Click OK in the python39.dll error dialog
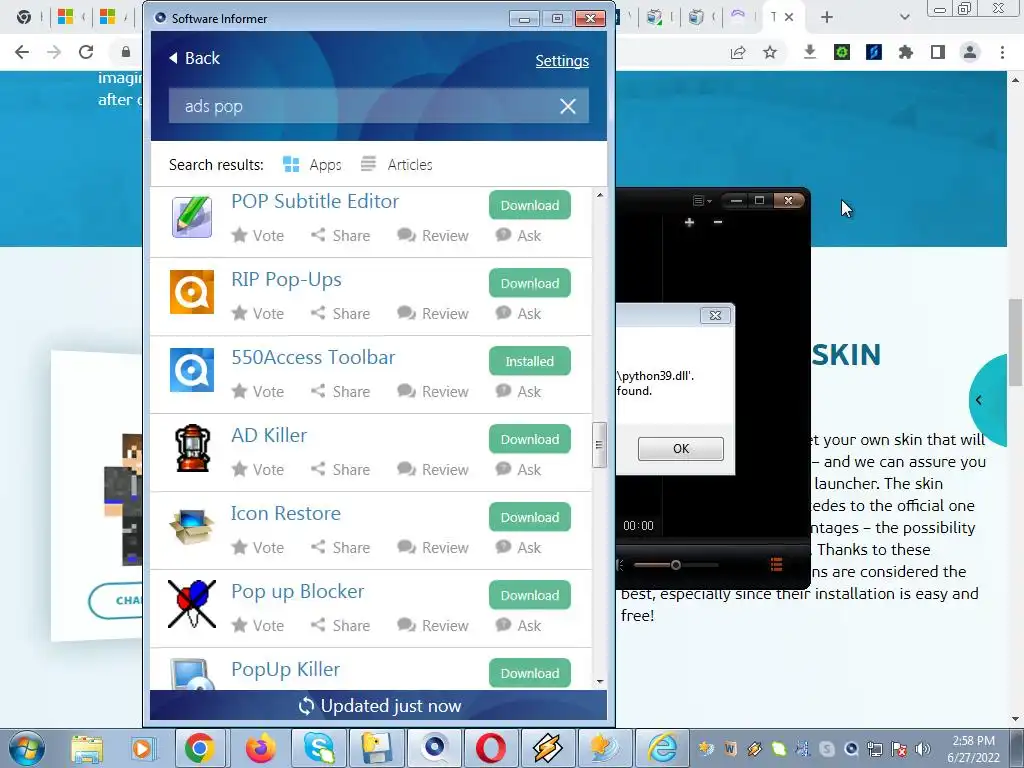This screenshot has width=1024, height=768. [680, 449]
